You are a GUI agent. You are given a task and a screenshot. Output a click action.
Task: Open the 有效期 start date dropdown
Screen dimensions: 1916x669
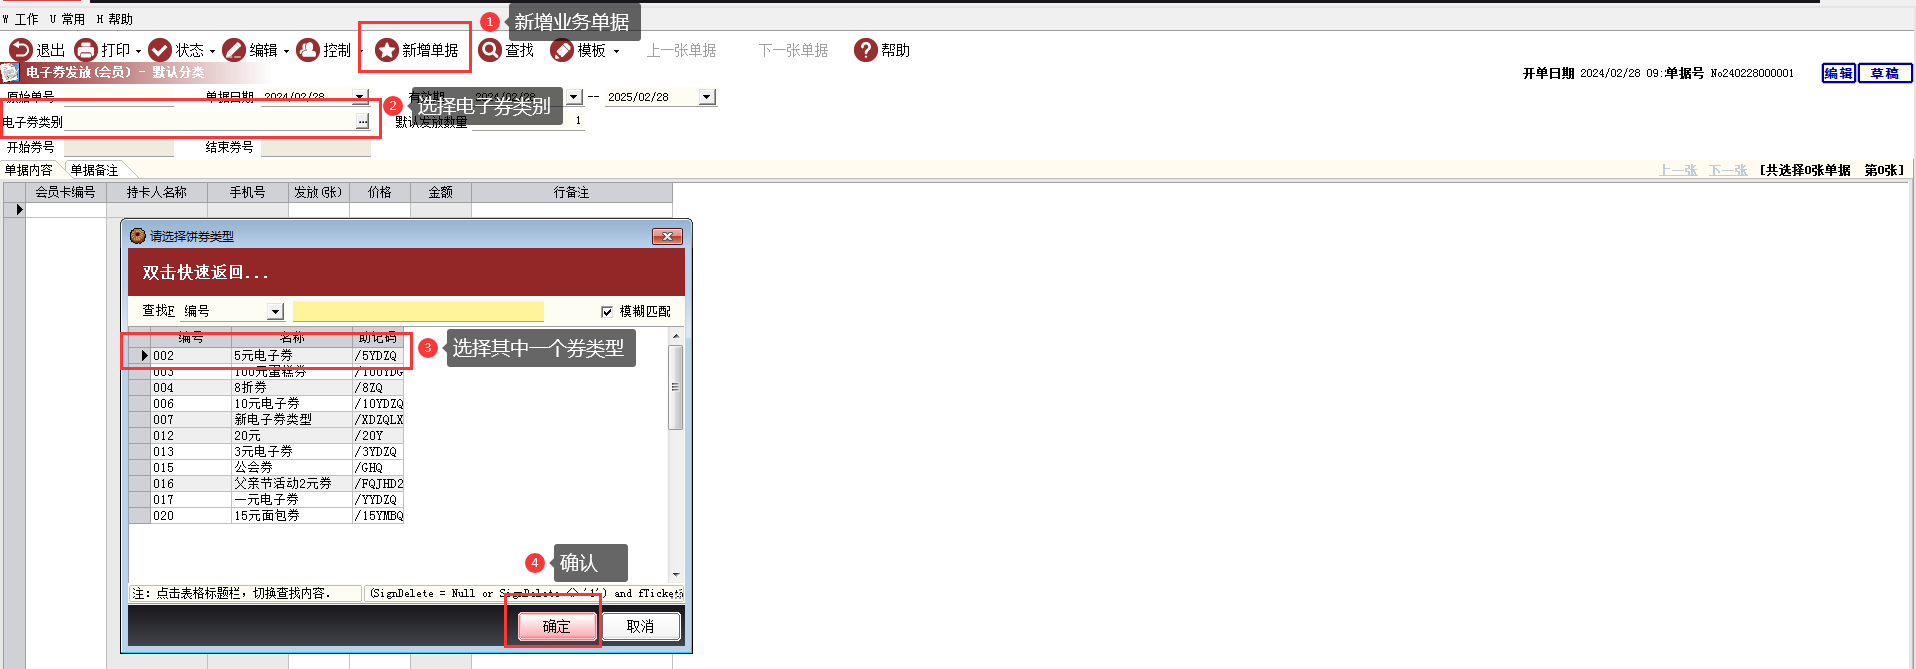pos(574,97)
